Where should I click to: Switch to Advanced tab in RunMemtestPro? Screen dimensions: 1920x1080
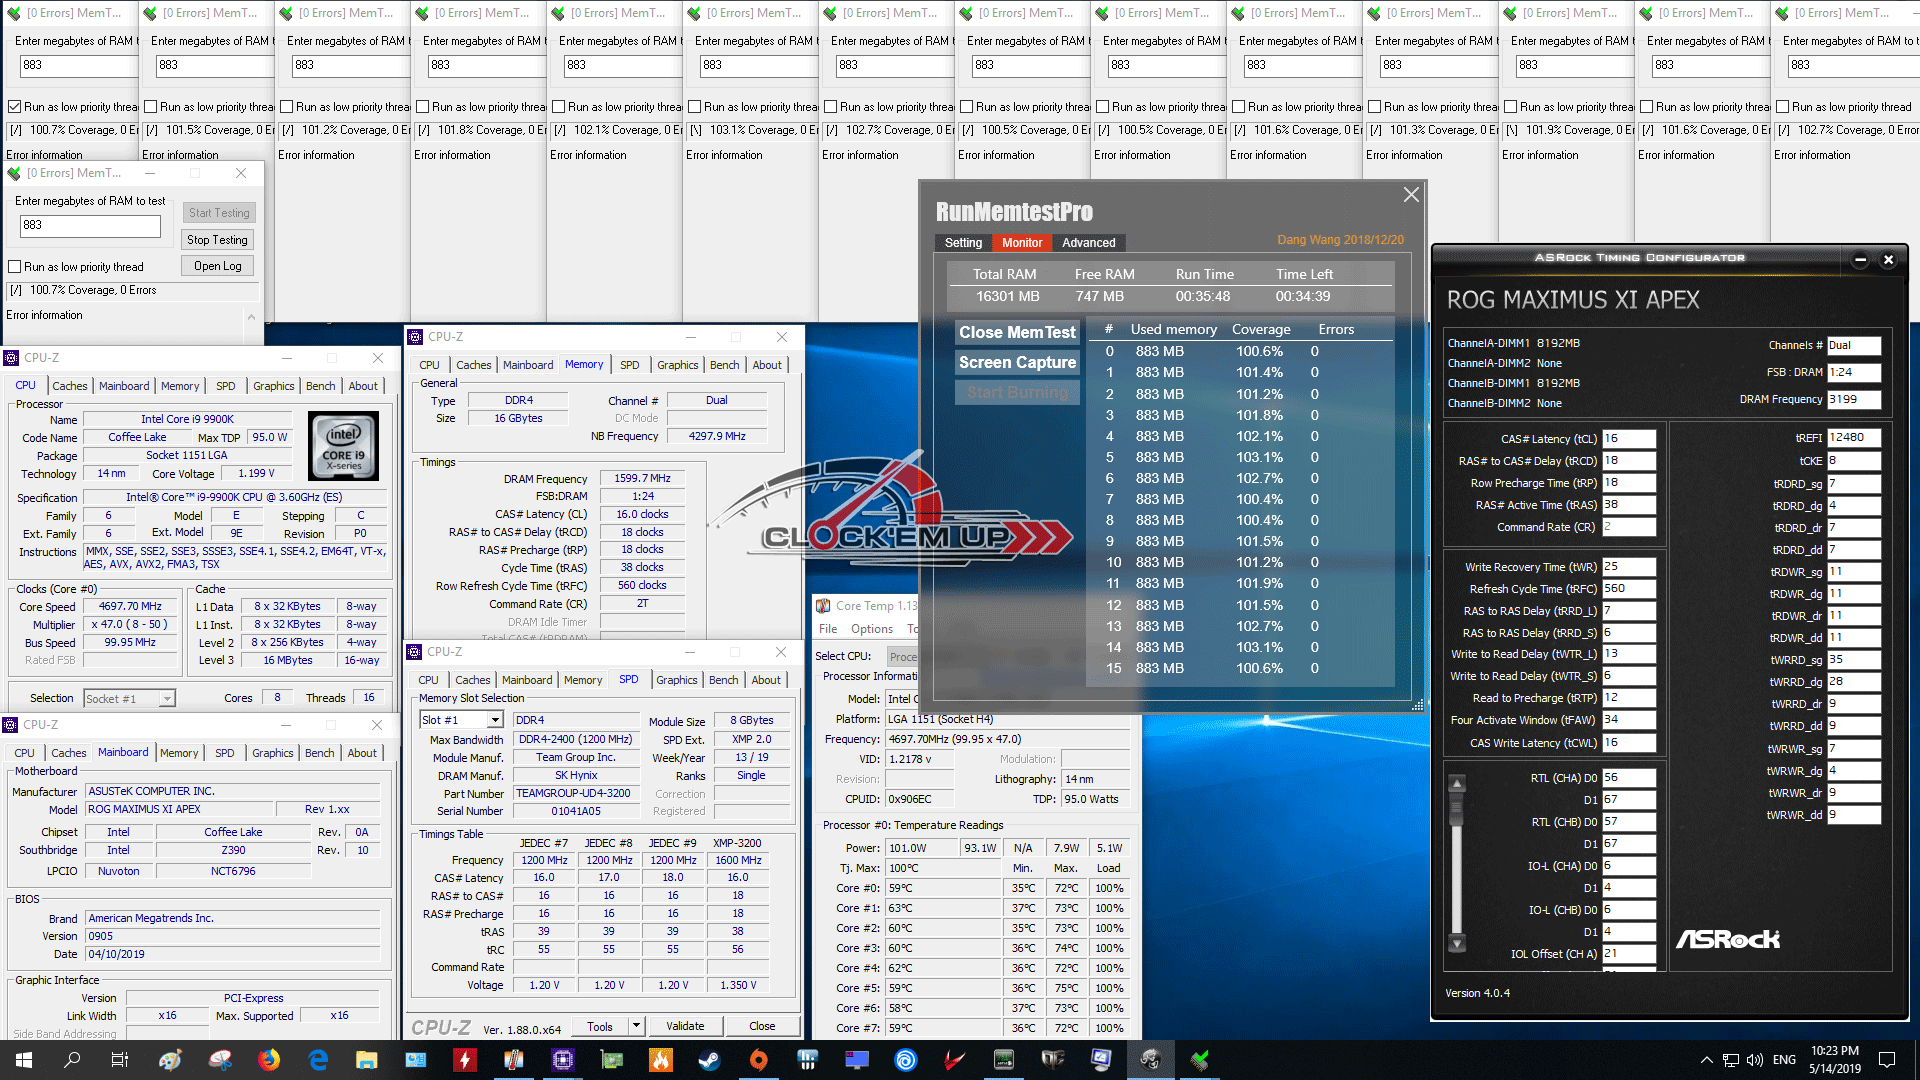click(x=1088, y=243)
